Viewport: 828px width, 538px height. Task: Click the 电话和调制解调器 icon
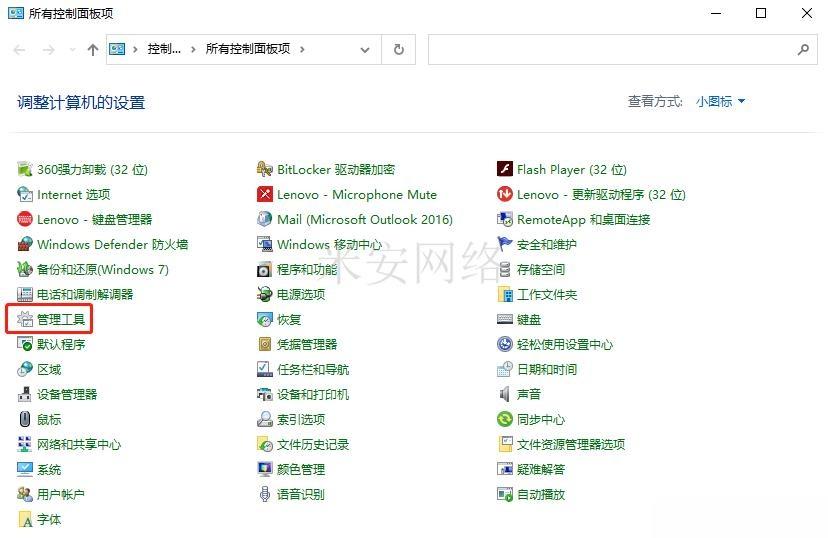[25, 294]
